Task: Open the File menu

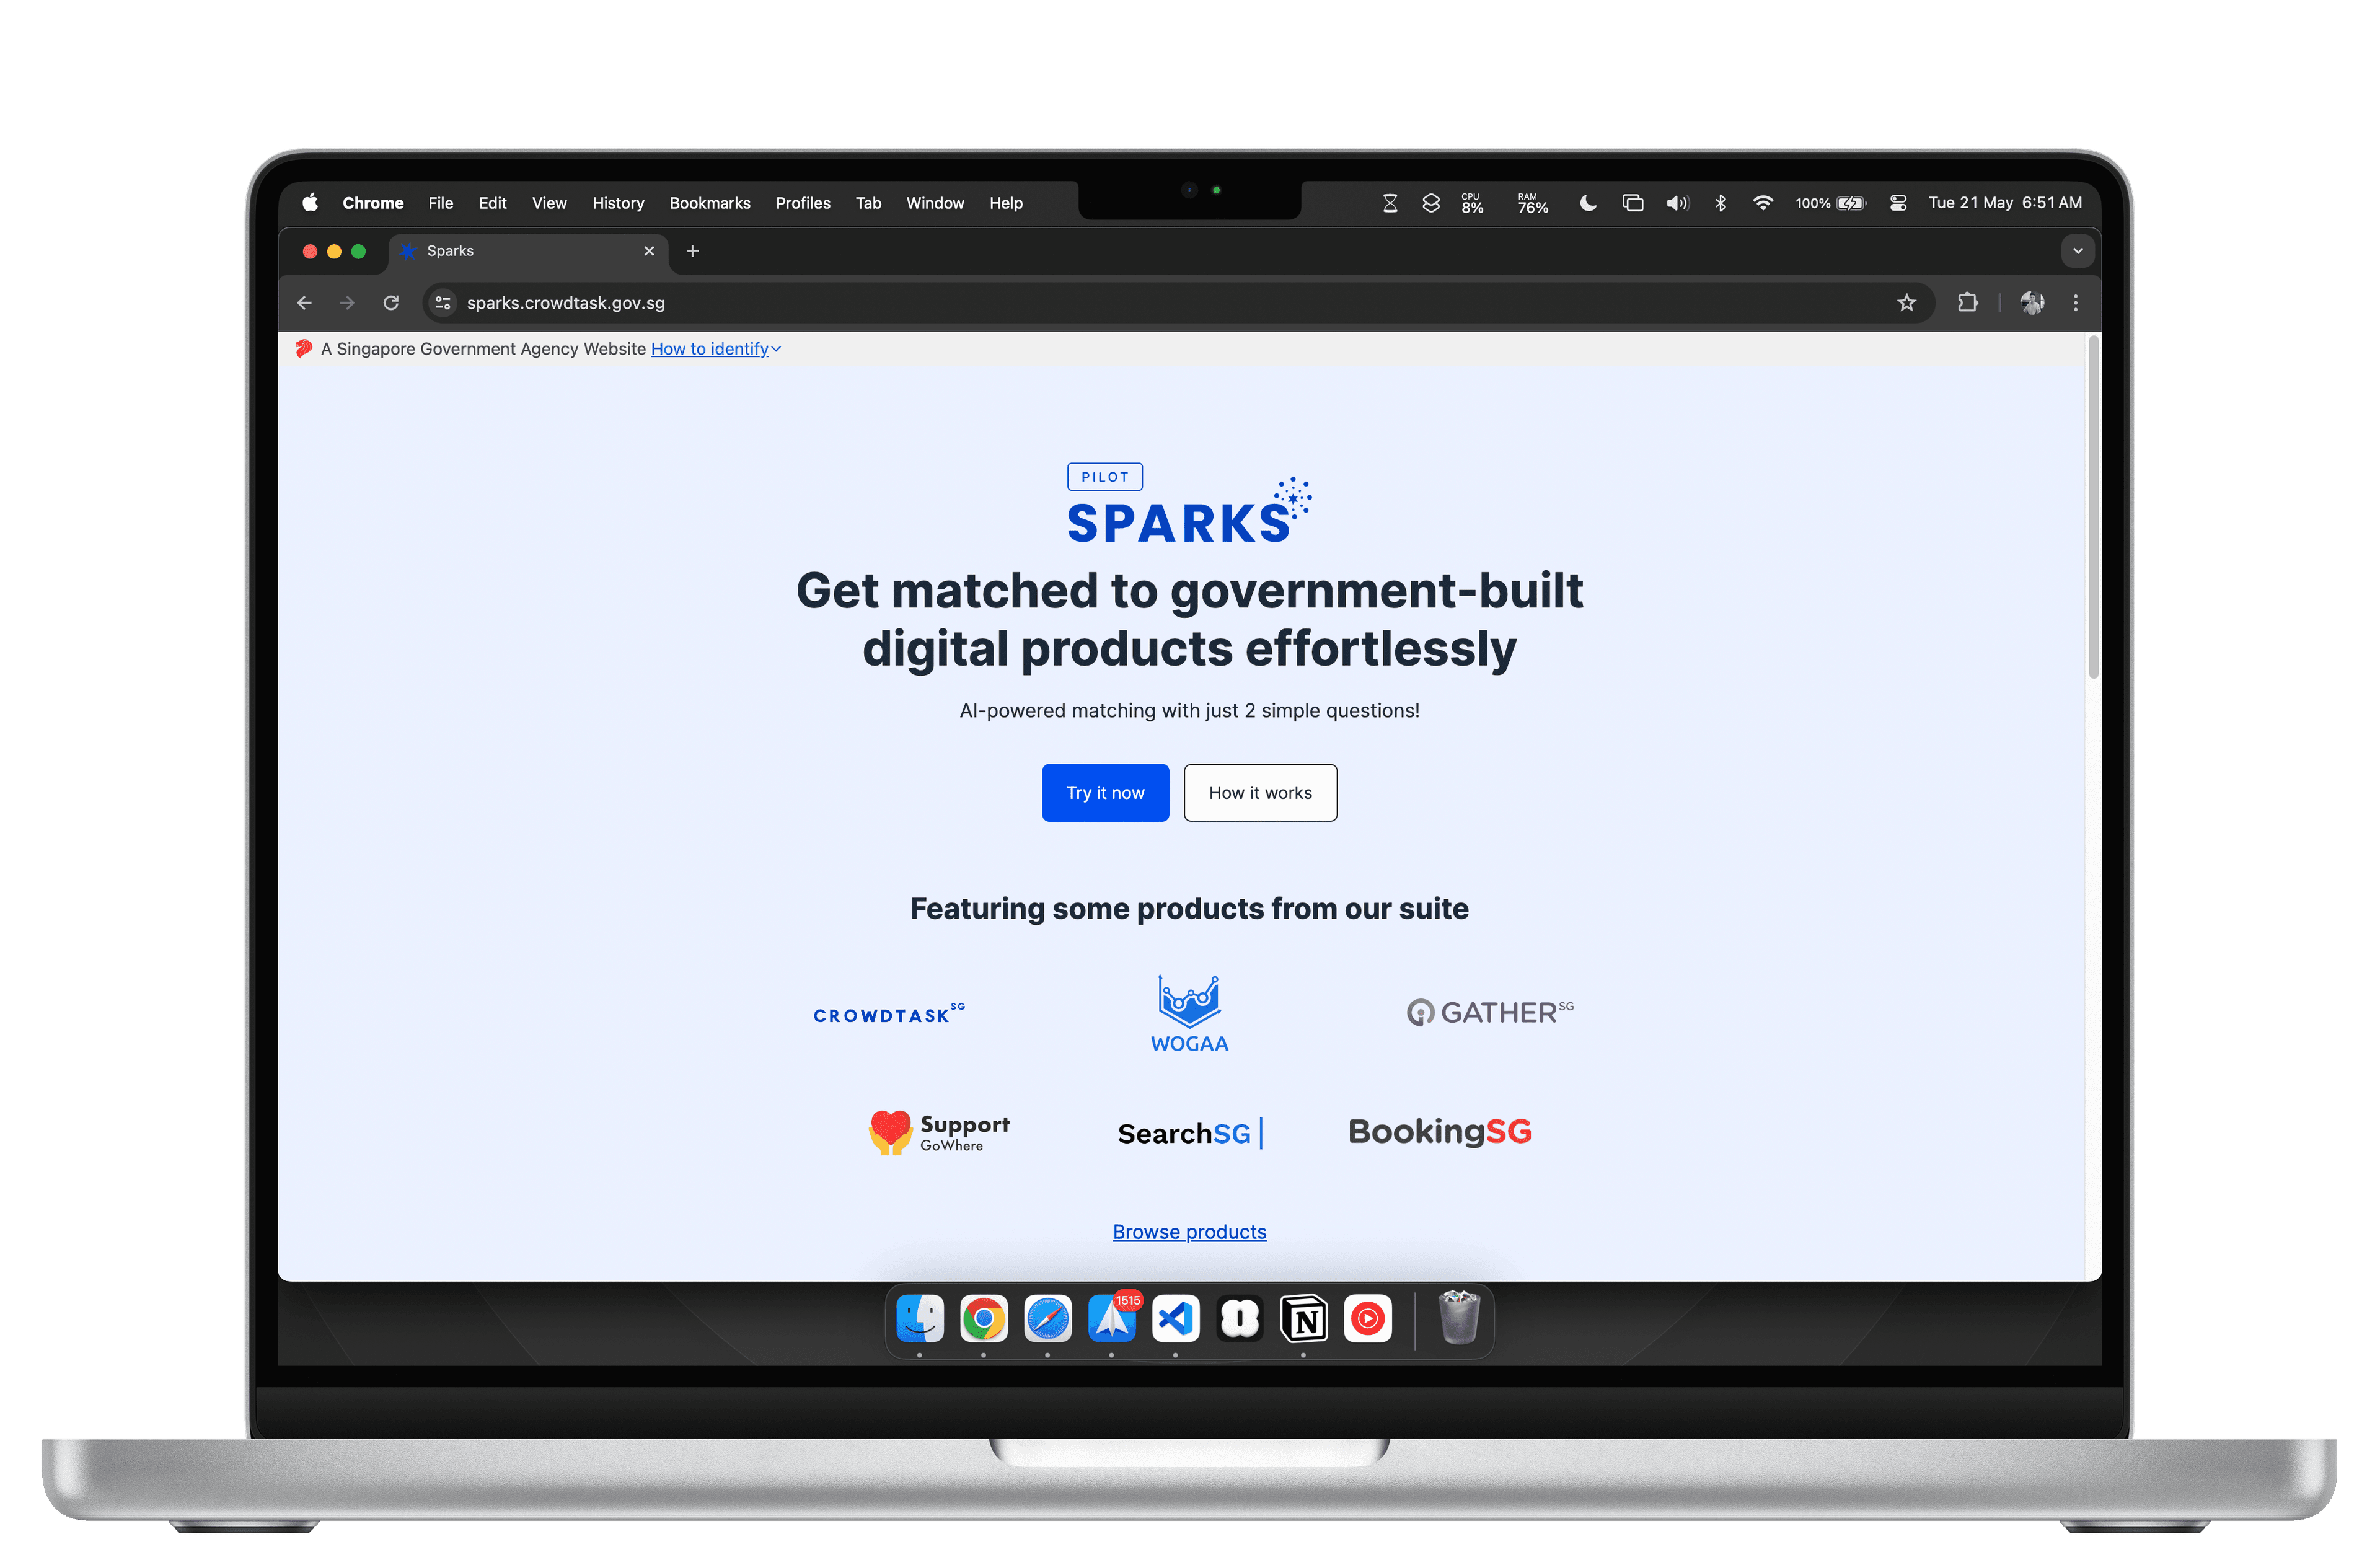Action: pos(441,203)
